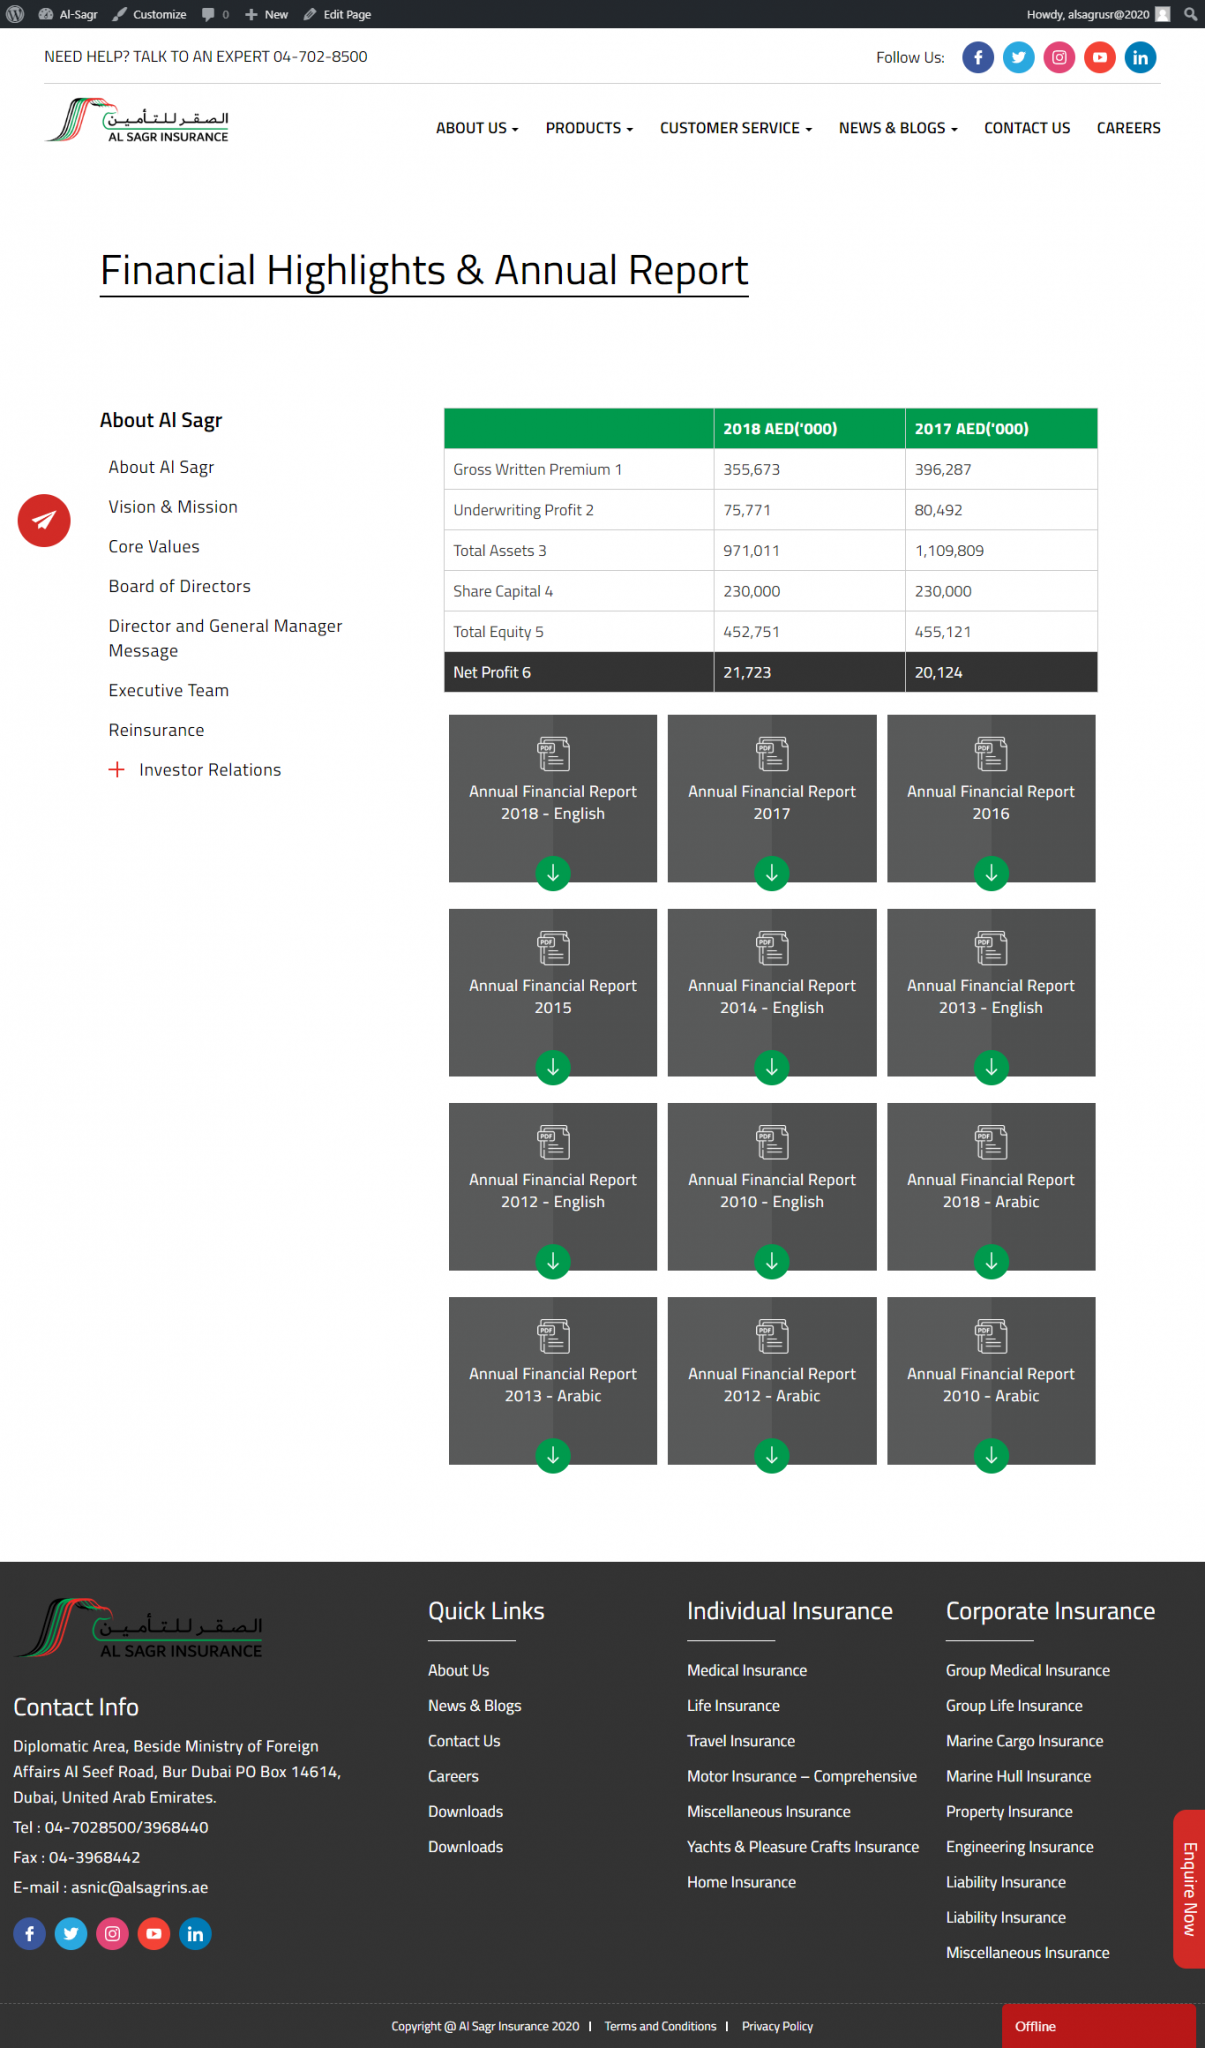Click the header Instagram icon
Screen dimensions: 1205x2048
(1059, 57)
